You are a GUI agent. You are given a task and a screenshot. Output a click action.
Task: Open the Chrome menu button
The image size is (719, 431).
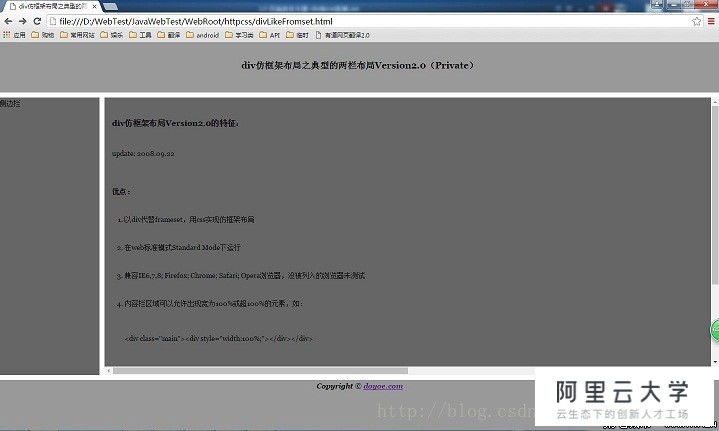coord(711,22)
